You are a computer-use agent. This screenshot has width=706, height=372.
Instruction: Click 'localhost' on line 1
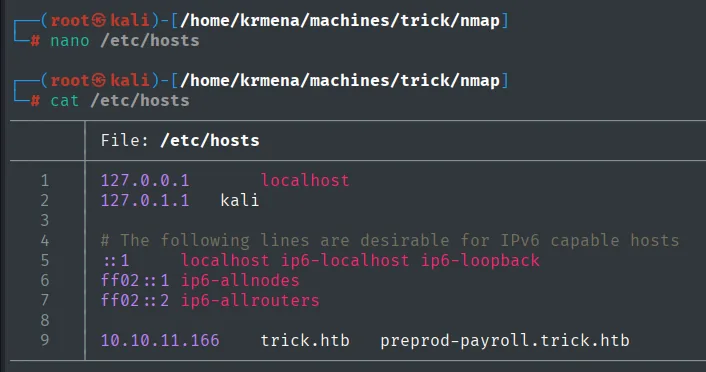pos(305,181)
